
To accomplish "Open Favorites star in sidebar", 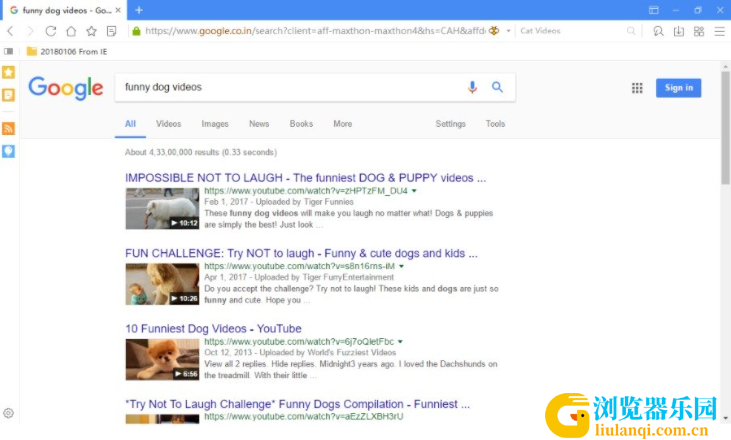I will pyautogui.click(x=8, y=72).
